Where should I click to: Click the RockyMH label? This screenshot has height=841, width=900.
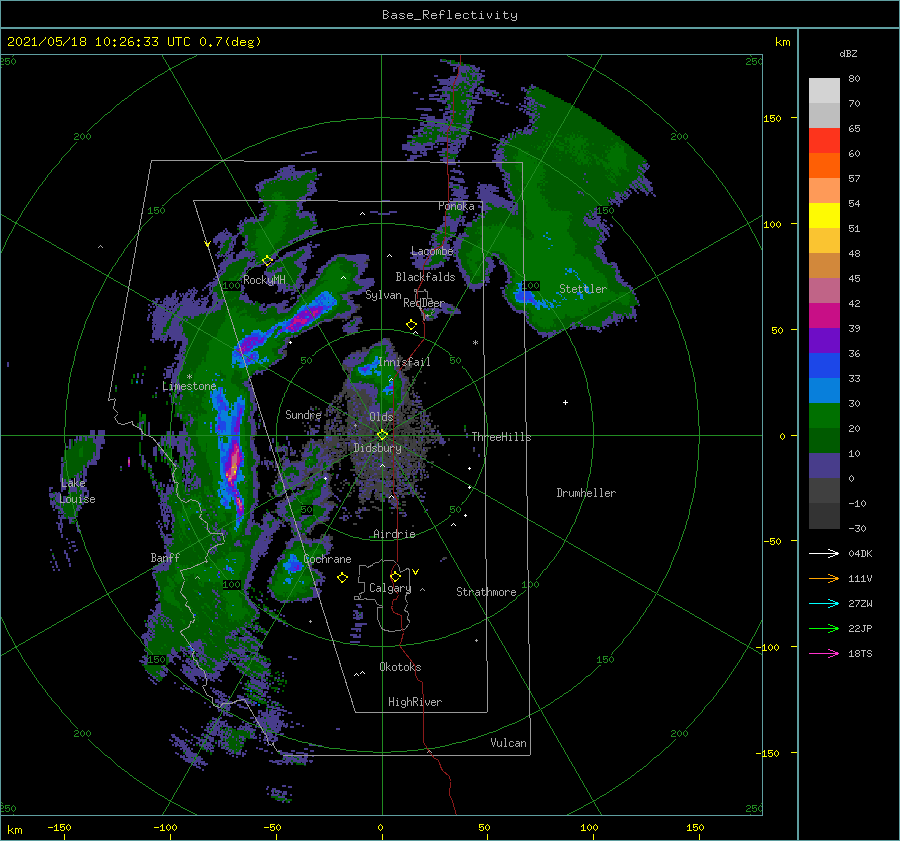pyautogui.click(x=264, y=280)
